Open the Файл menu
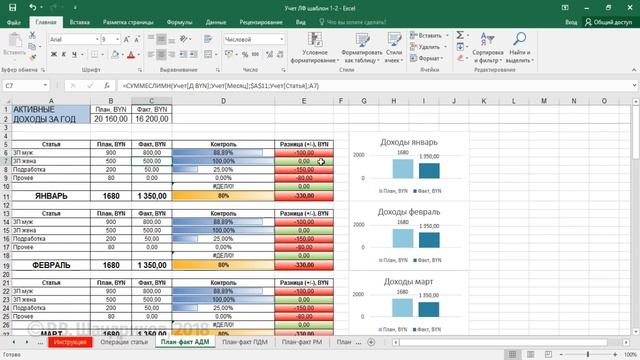640x360 pixels. (x=13, y=22)
